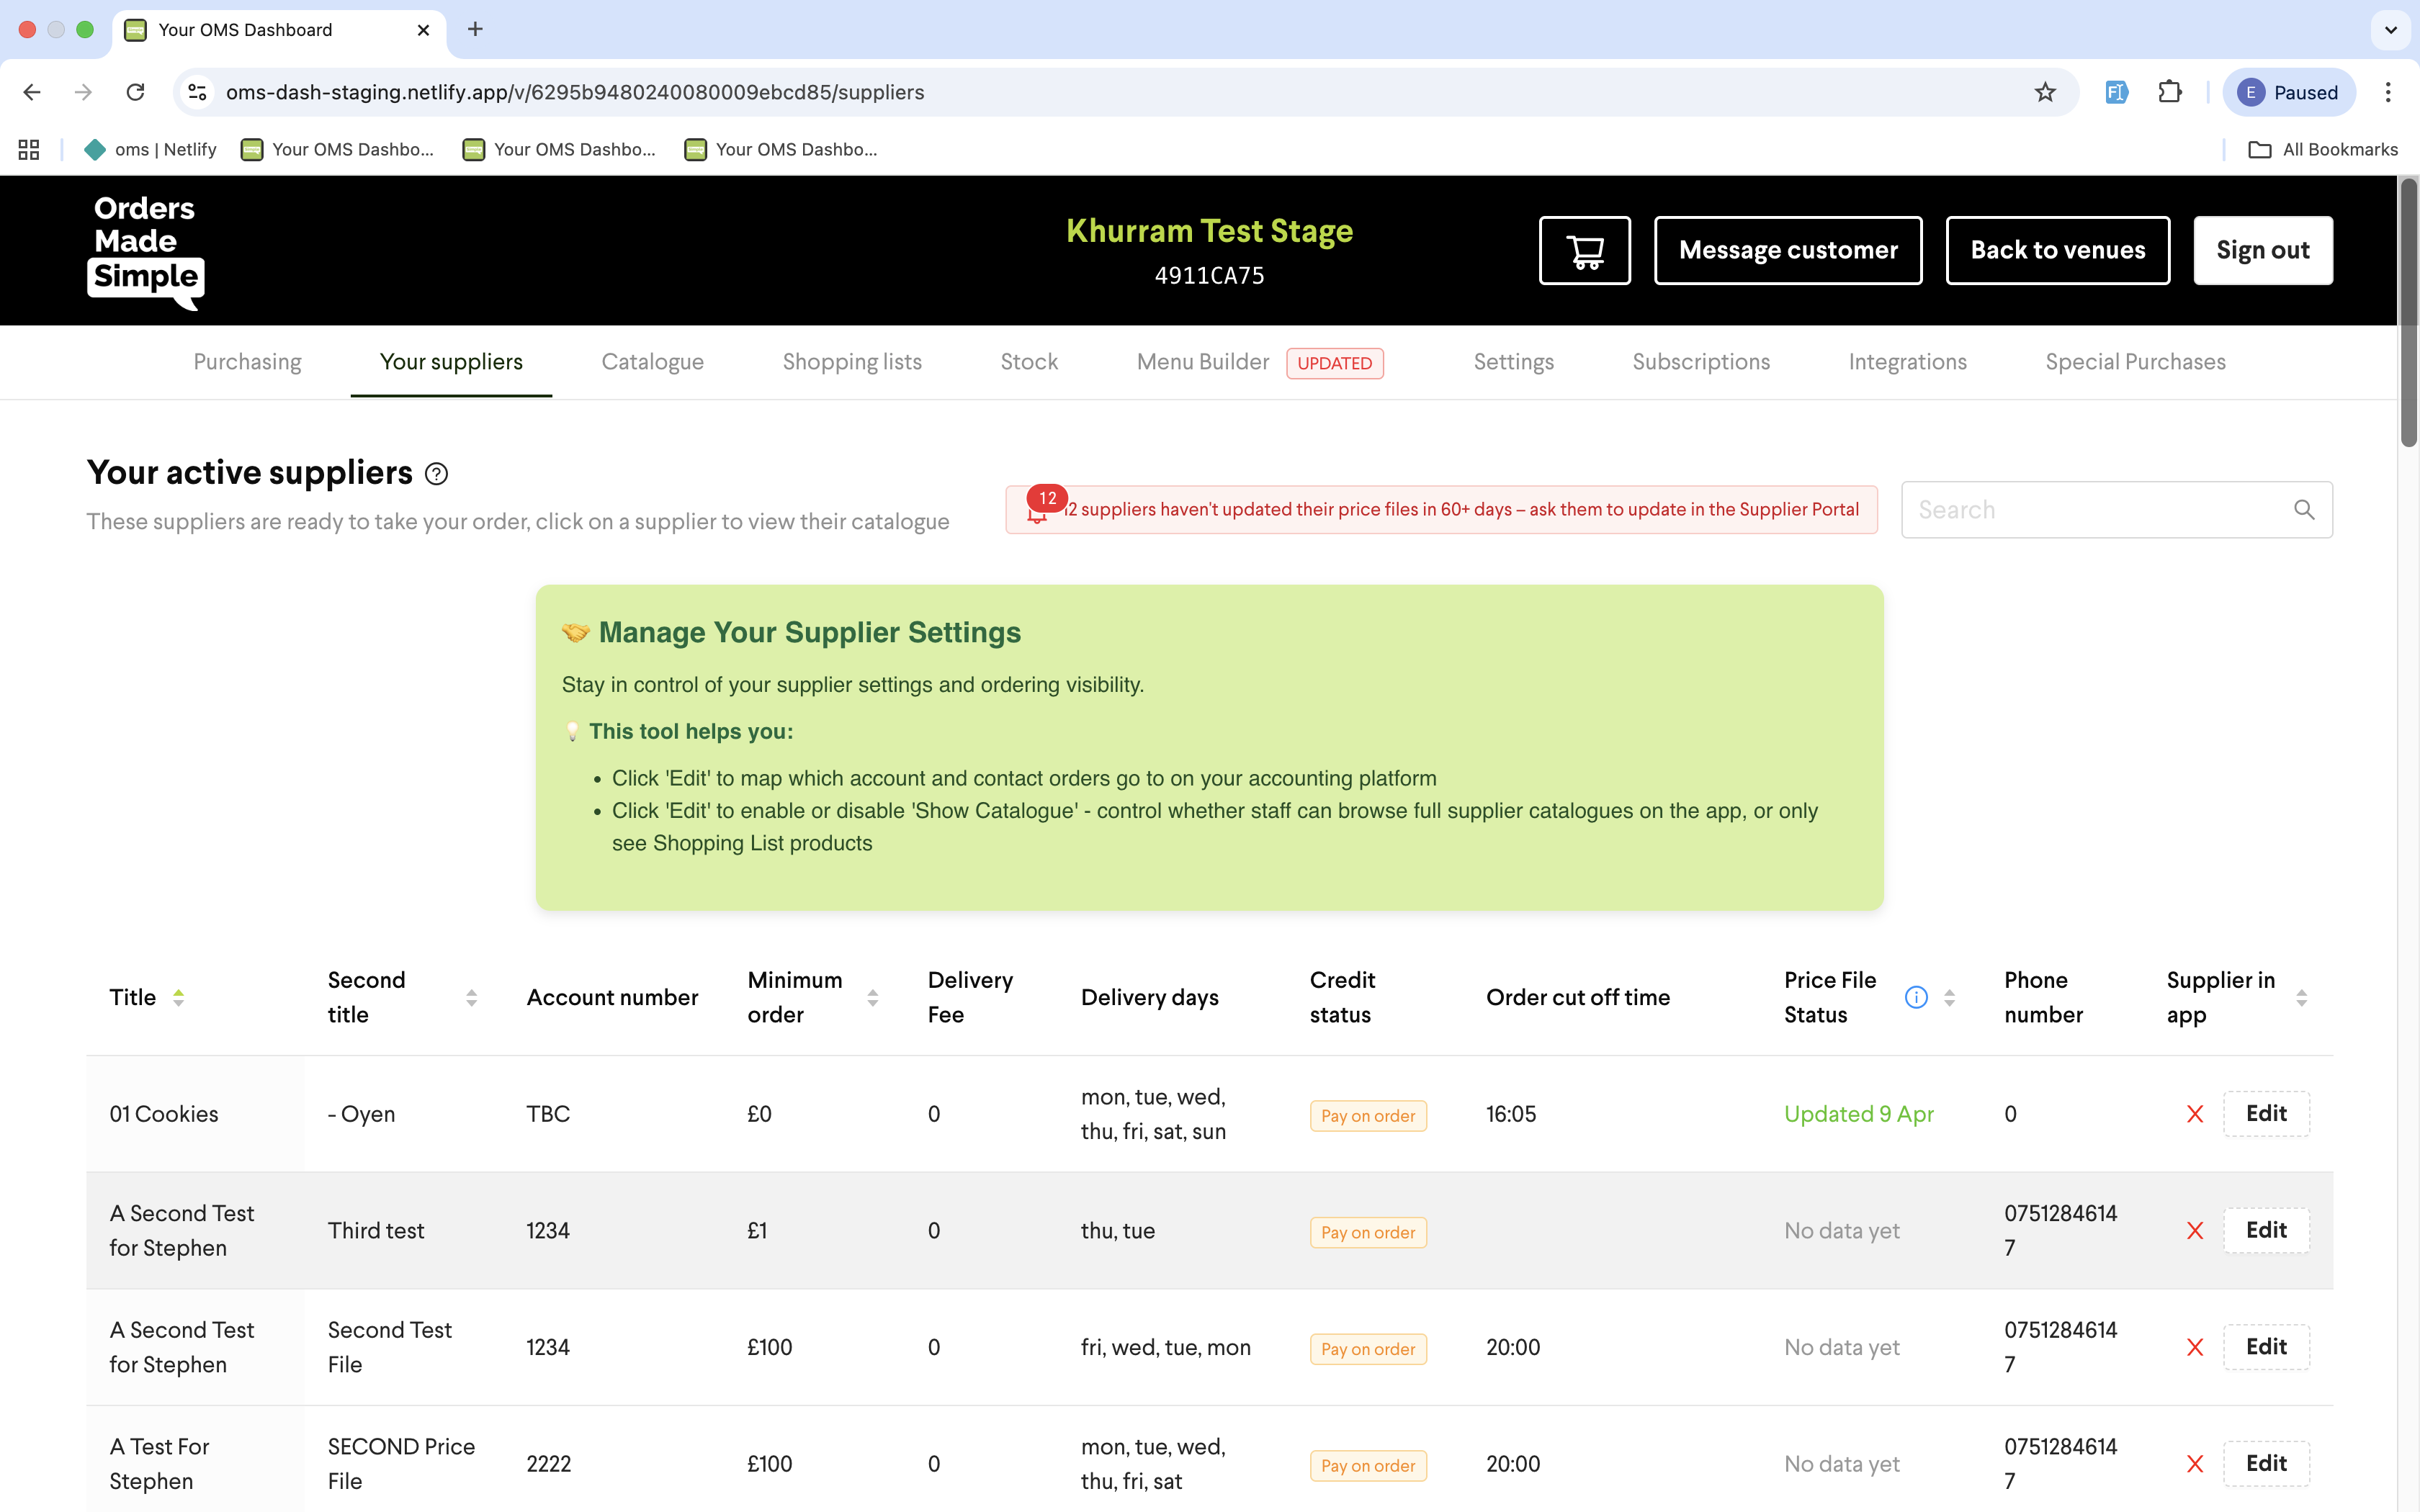
Task: Click Pay on order badge in 01 Cookies row
Action: [x=1368, y=1116]
